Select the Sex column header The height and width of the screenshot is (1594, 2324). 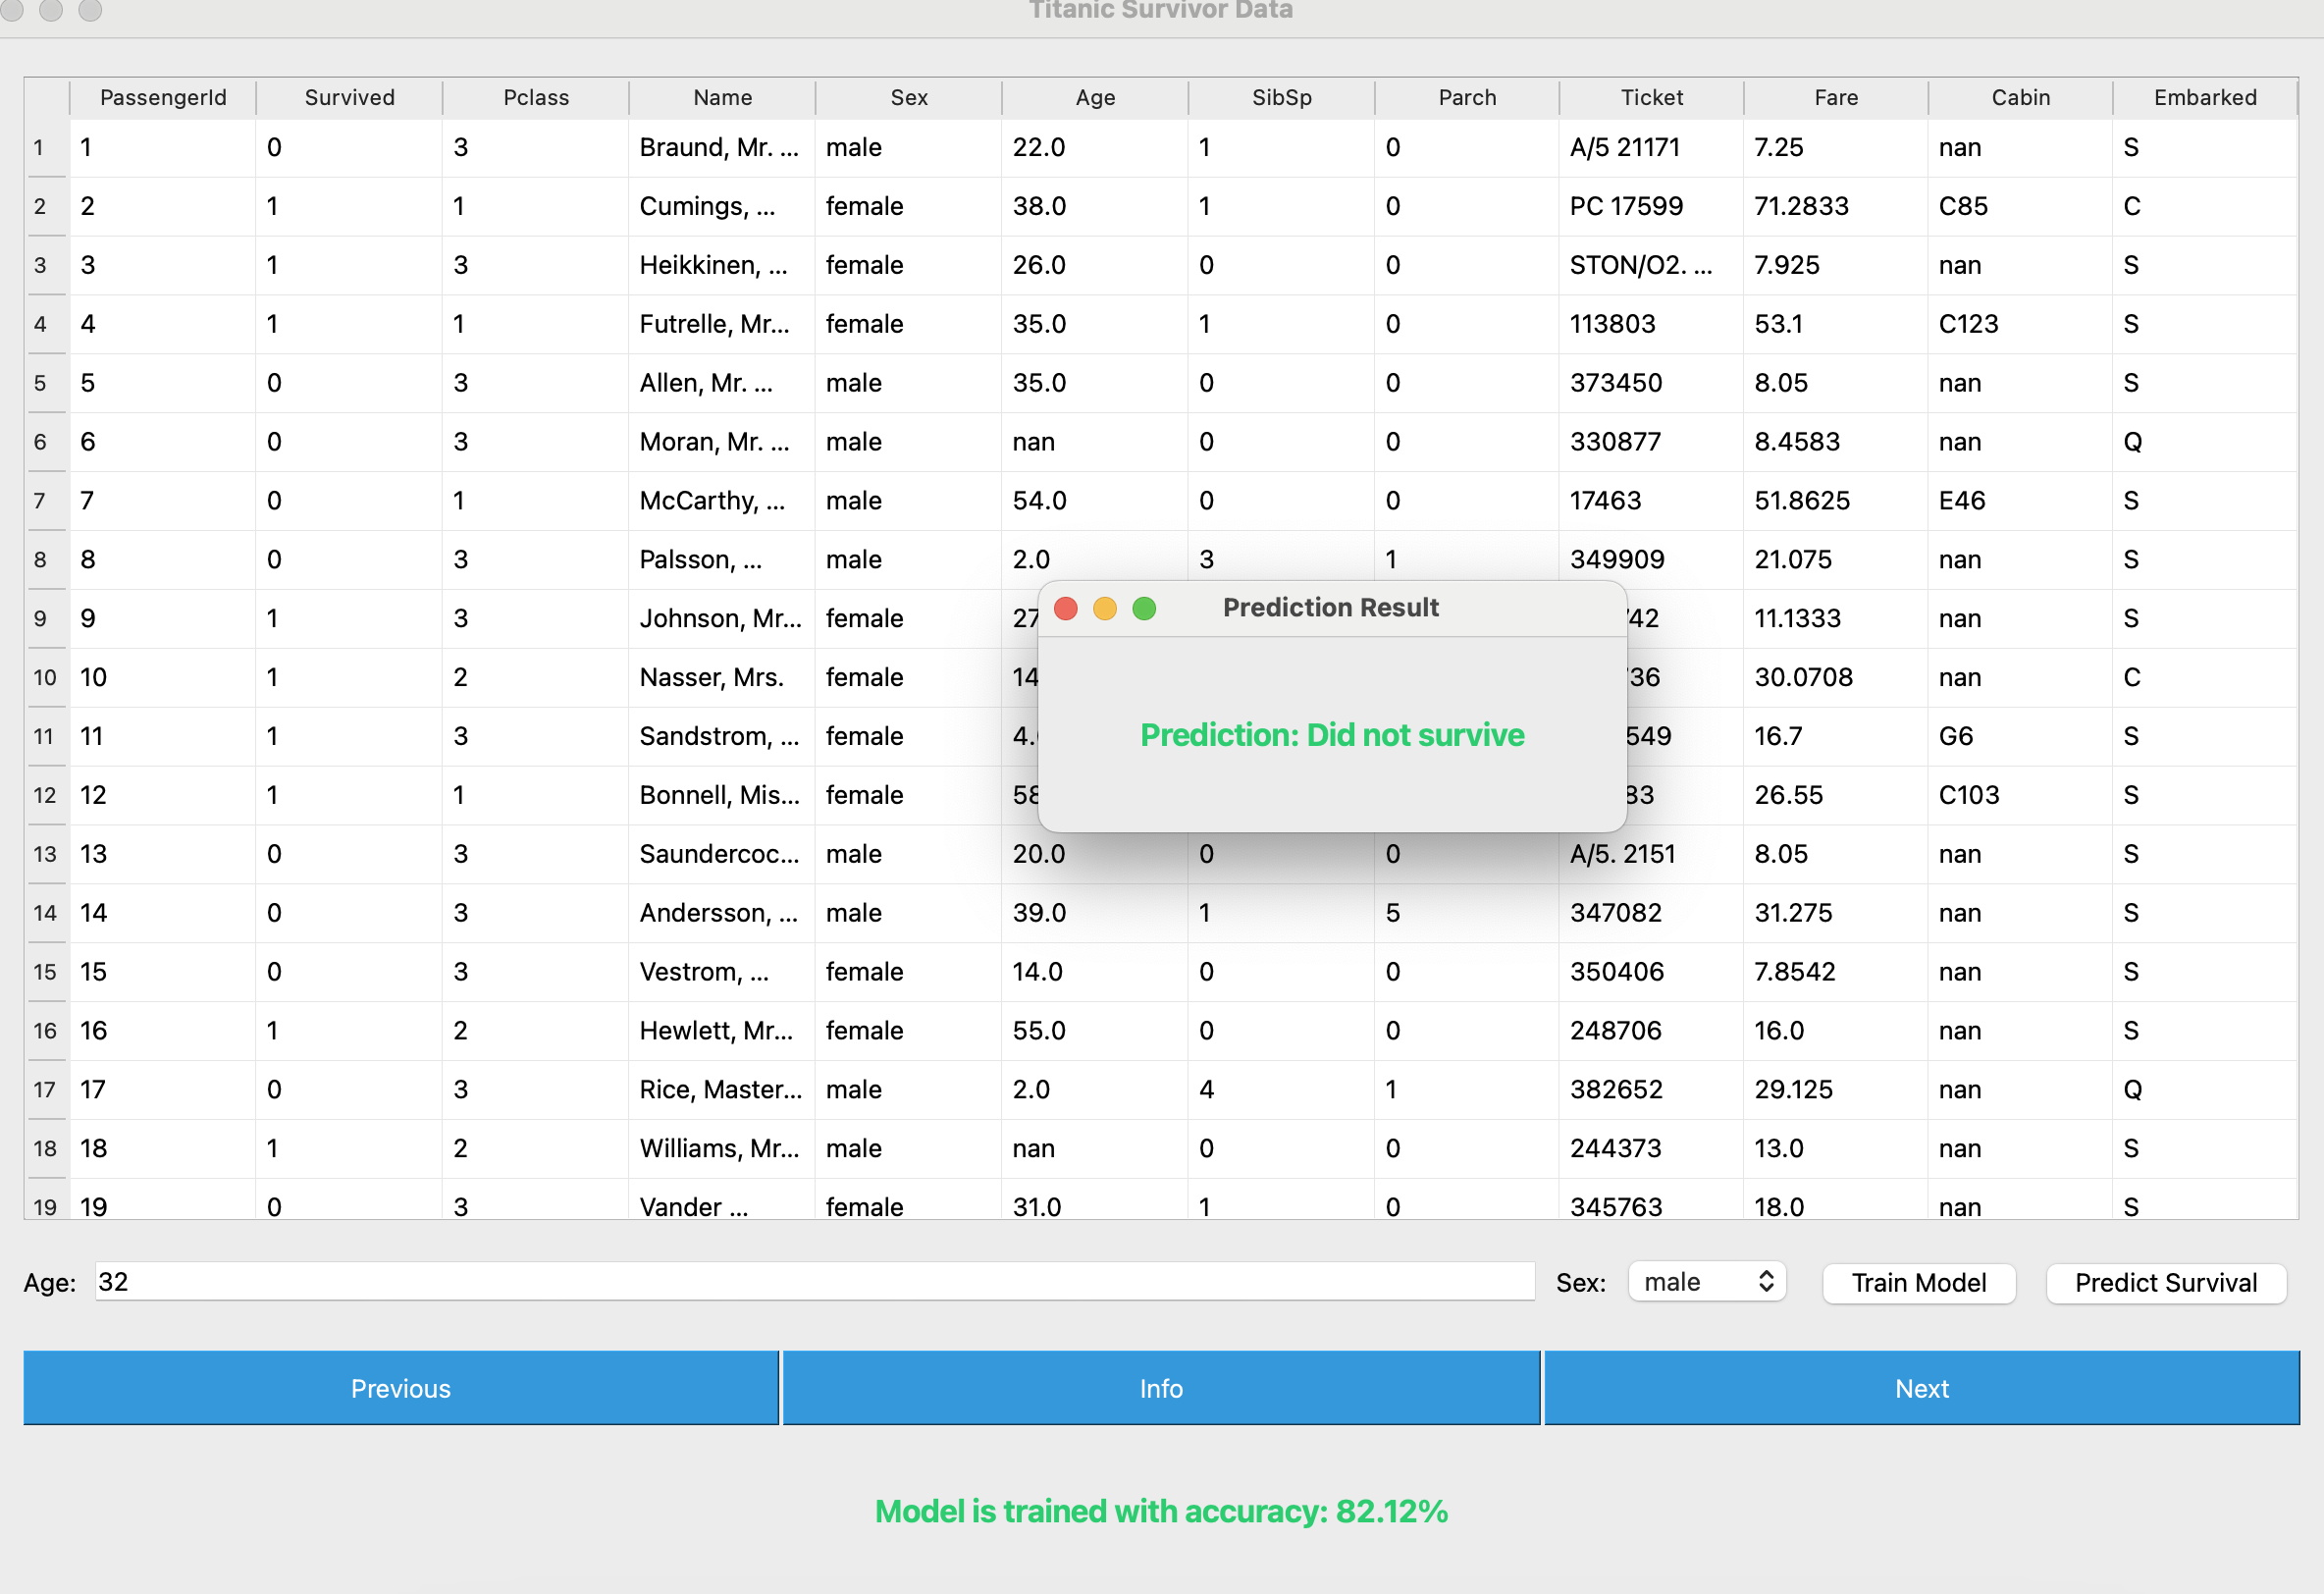point(909,98)
